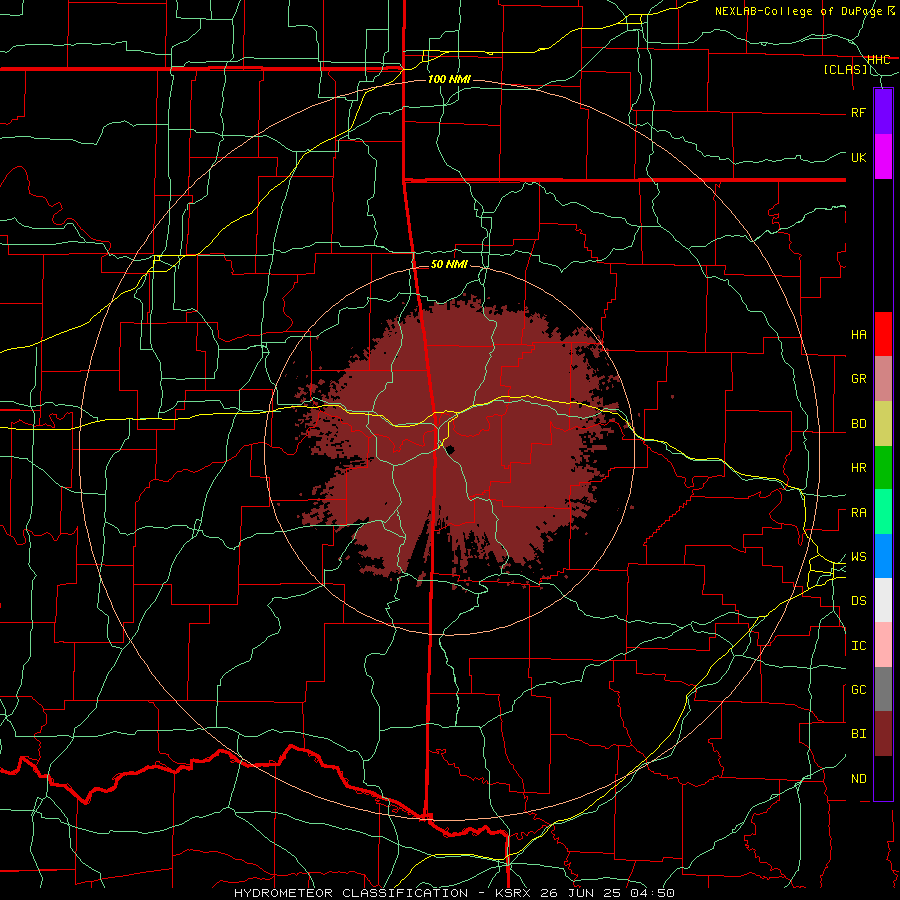This screenshot has height=900, width=900.
Task: Click the brown BI legend color swatch
Action: point(883,734)
